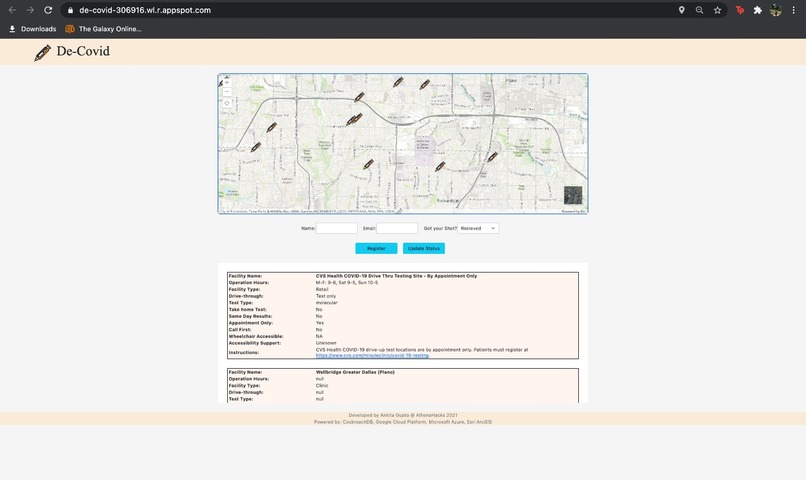Open The Galaxy Online bookmark
The height and width of the screenshot is (480, 806).
[x=103, y=29]
